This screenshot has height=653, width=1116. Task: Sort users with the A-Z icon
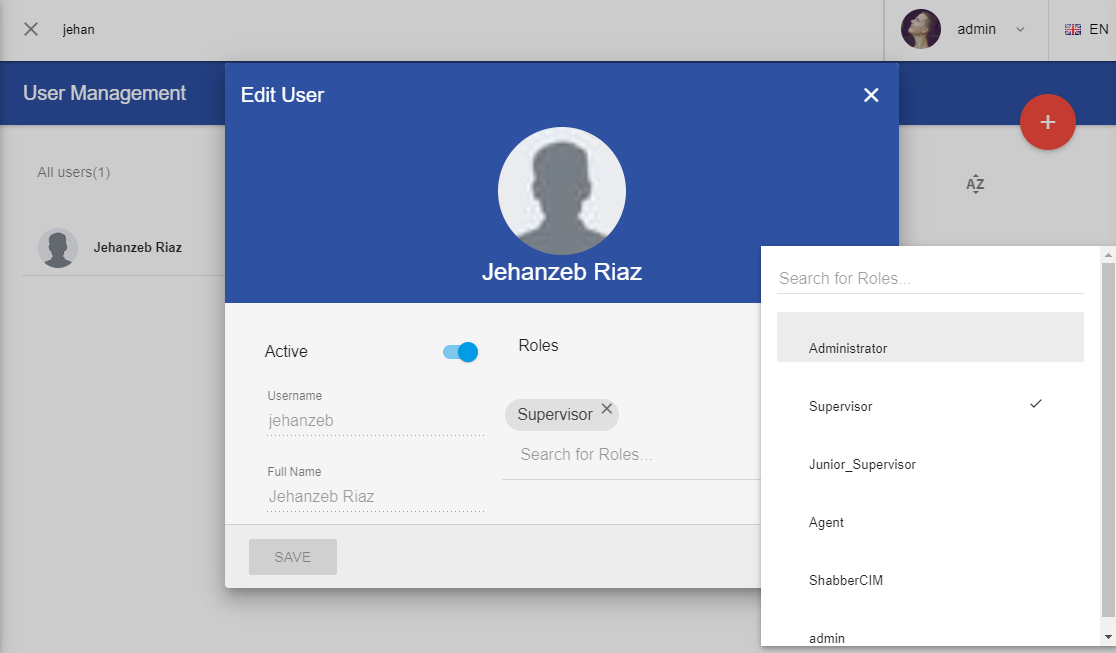(975, 184)
